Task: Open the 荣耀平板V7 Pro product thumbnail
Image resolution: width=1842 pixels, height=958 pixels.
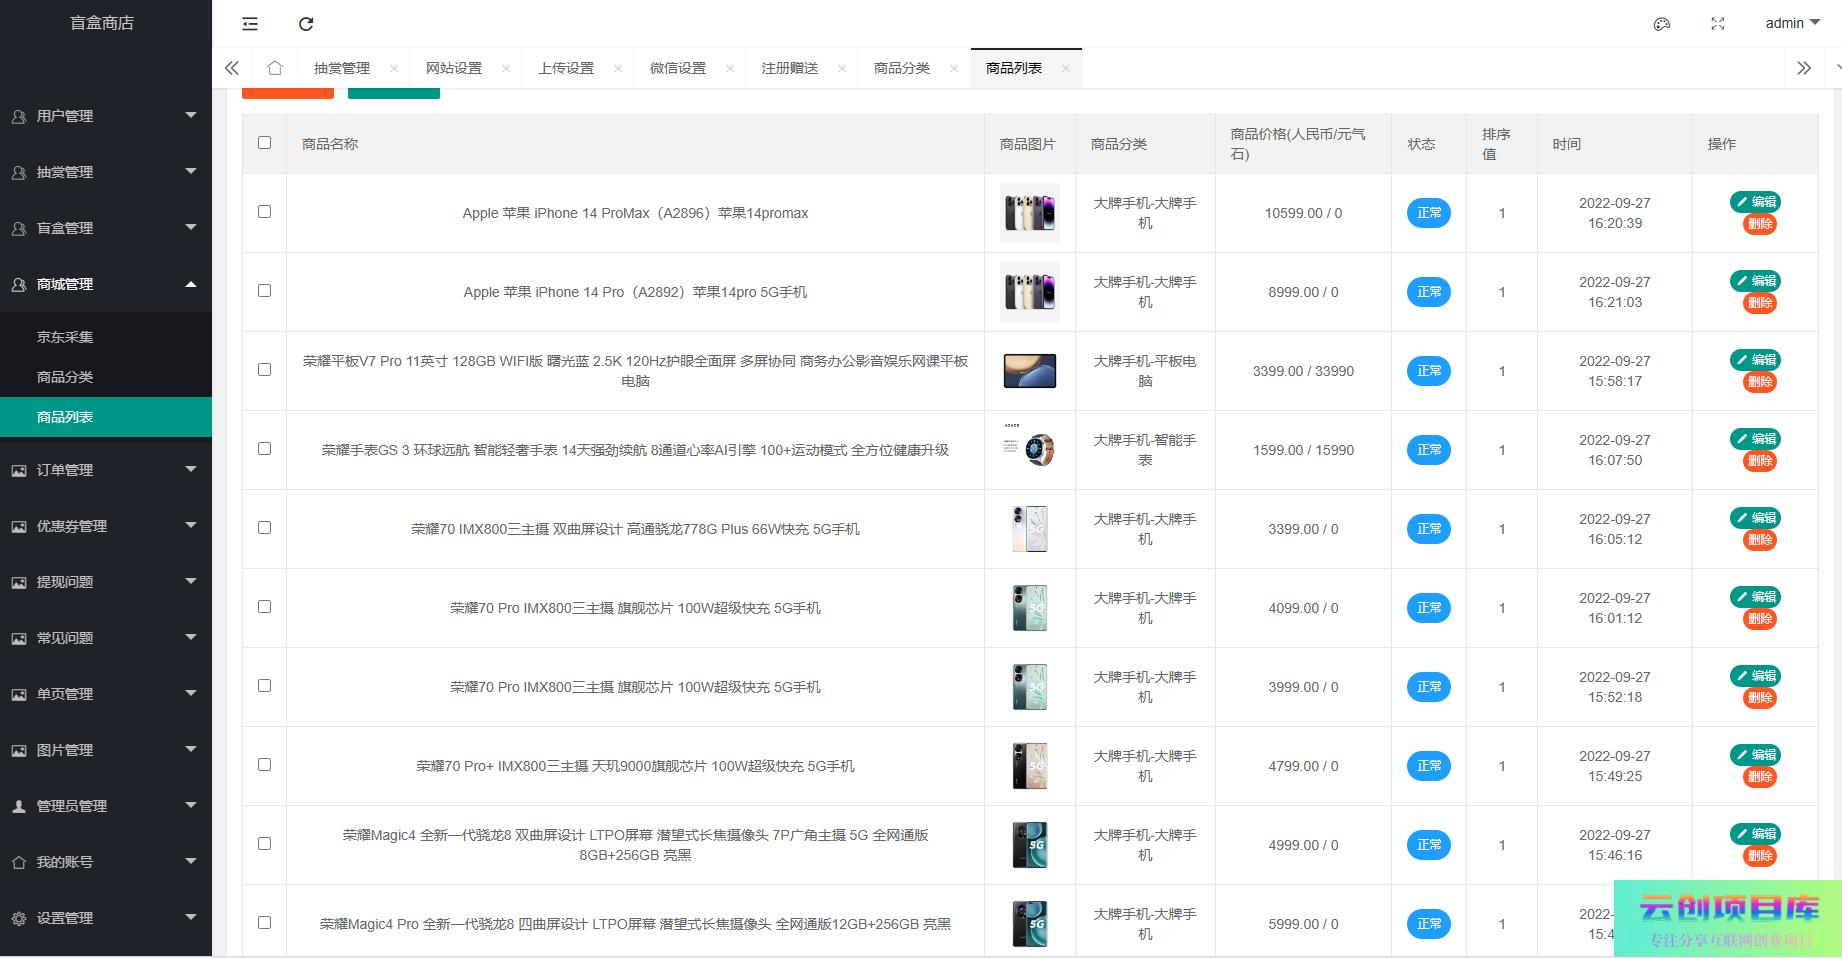Action: (1029, 371)
